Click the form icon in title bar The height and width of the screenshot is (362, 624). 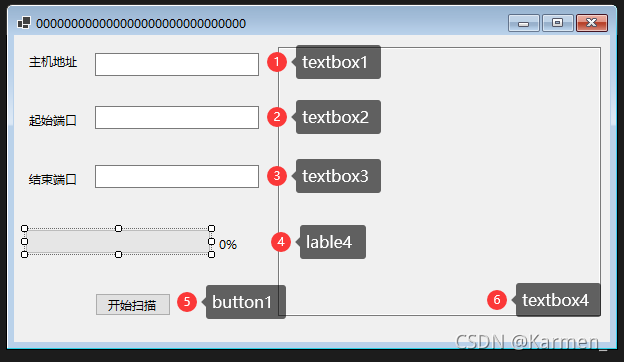24,23
